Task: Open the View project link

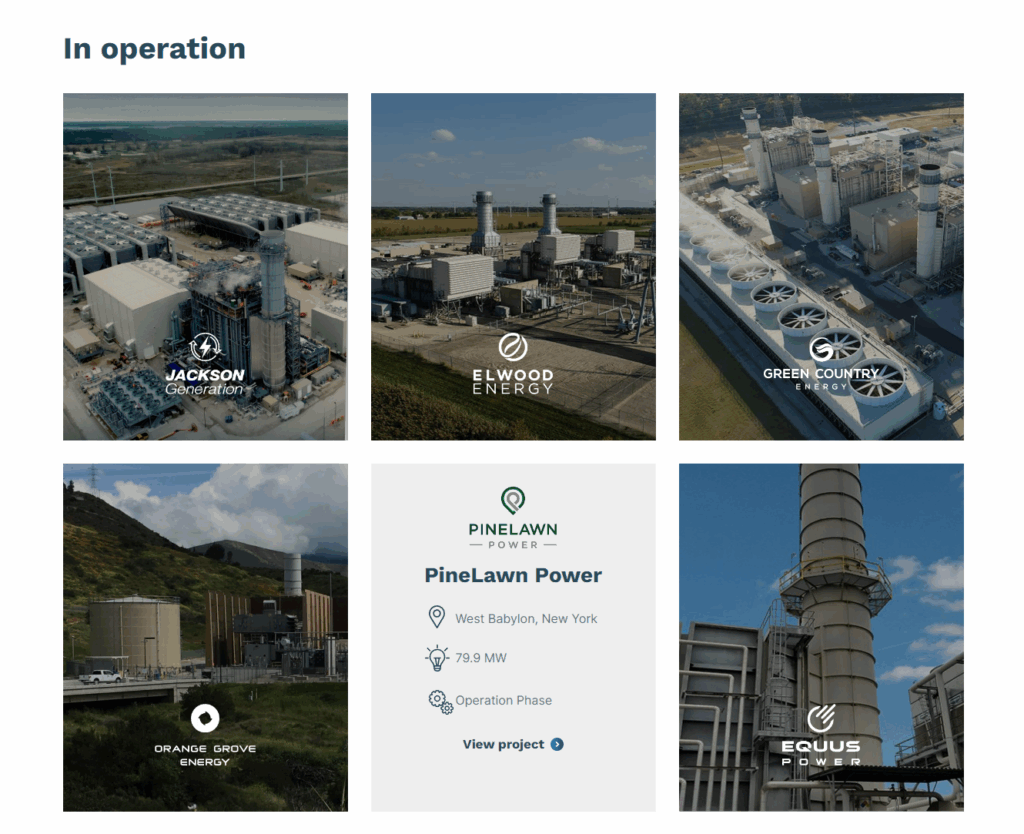Action: click(x=503, y=744)
